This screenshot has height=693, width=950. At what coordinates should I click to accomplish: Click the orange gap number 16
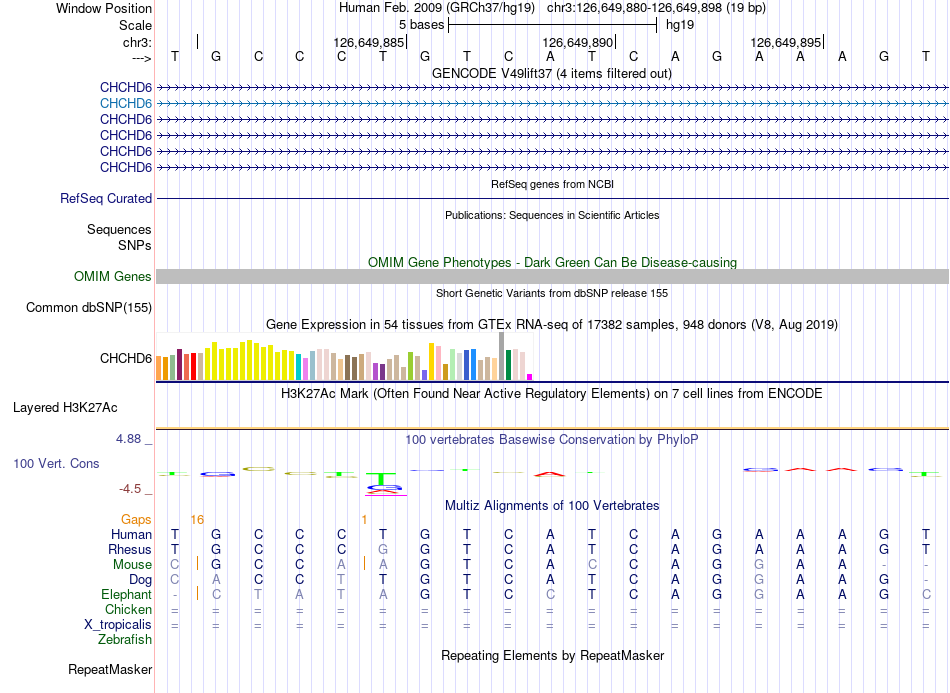197,520
